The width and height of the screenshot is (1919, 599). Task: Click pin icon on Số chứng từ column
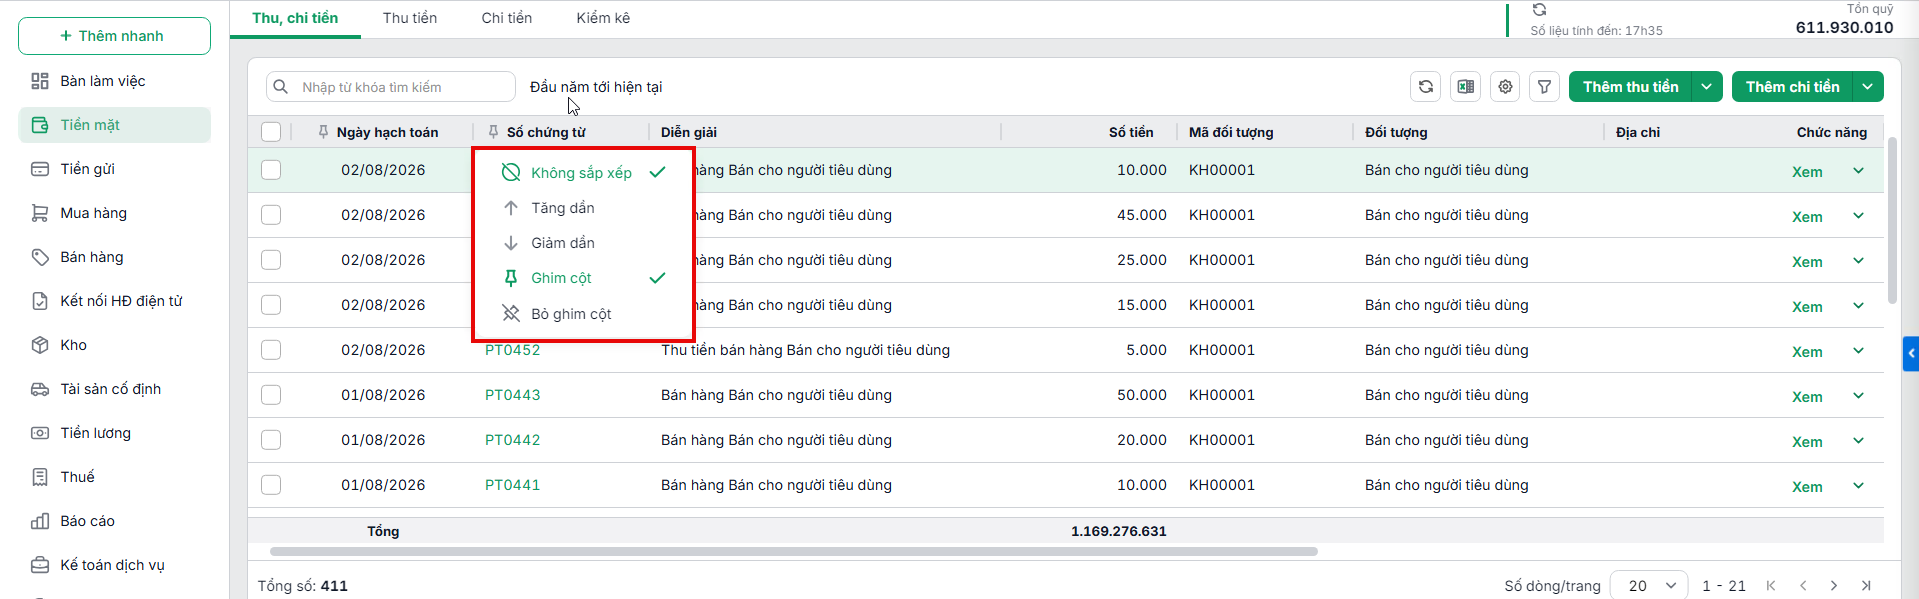pyautogui.click(x=493, y=132)
